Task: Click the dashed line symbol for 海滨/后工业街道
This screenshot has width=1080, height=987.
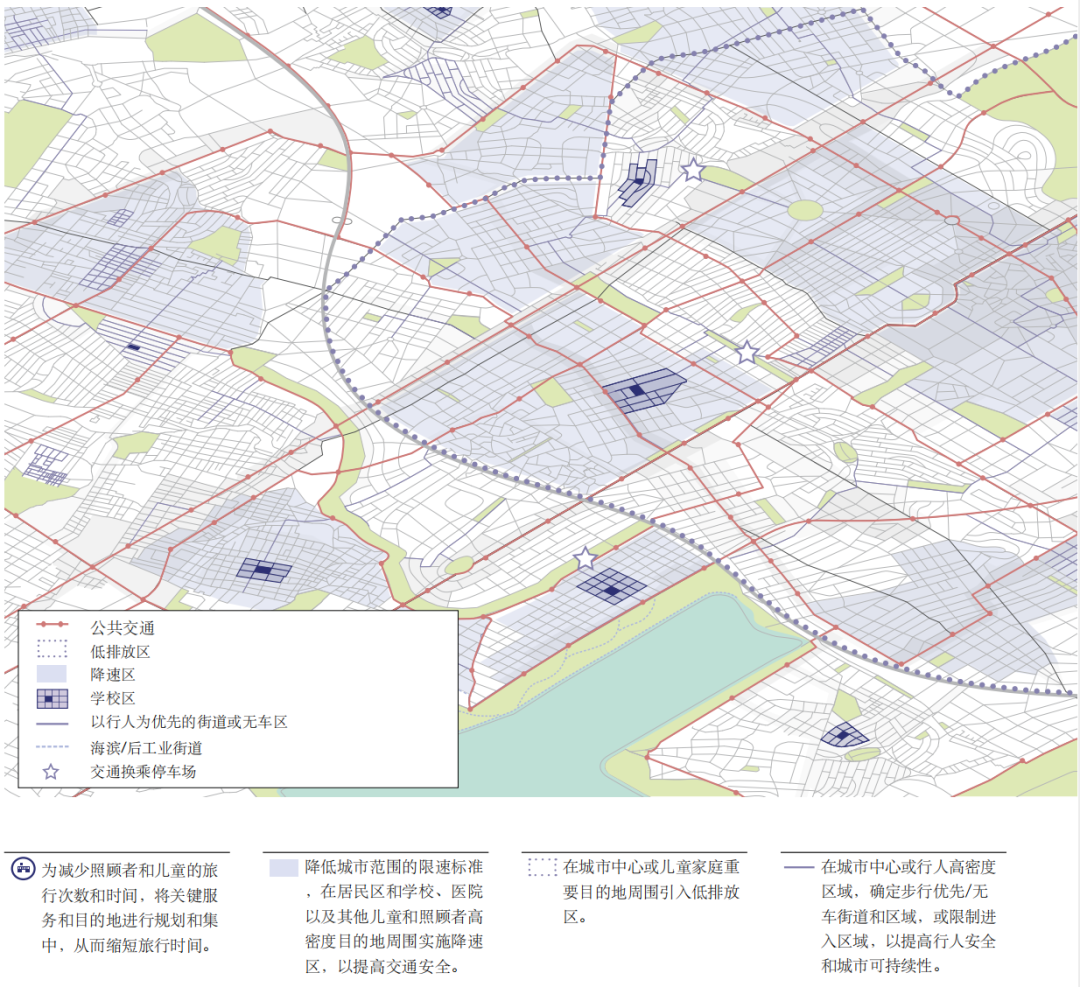Action: [x=52, y=747]
